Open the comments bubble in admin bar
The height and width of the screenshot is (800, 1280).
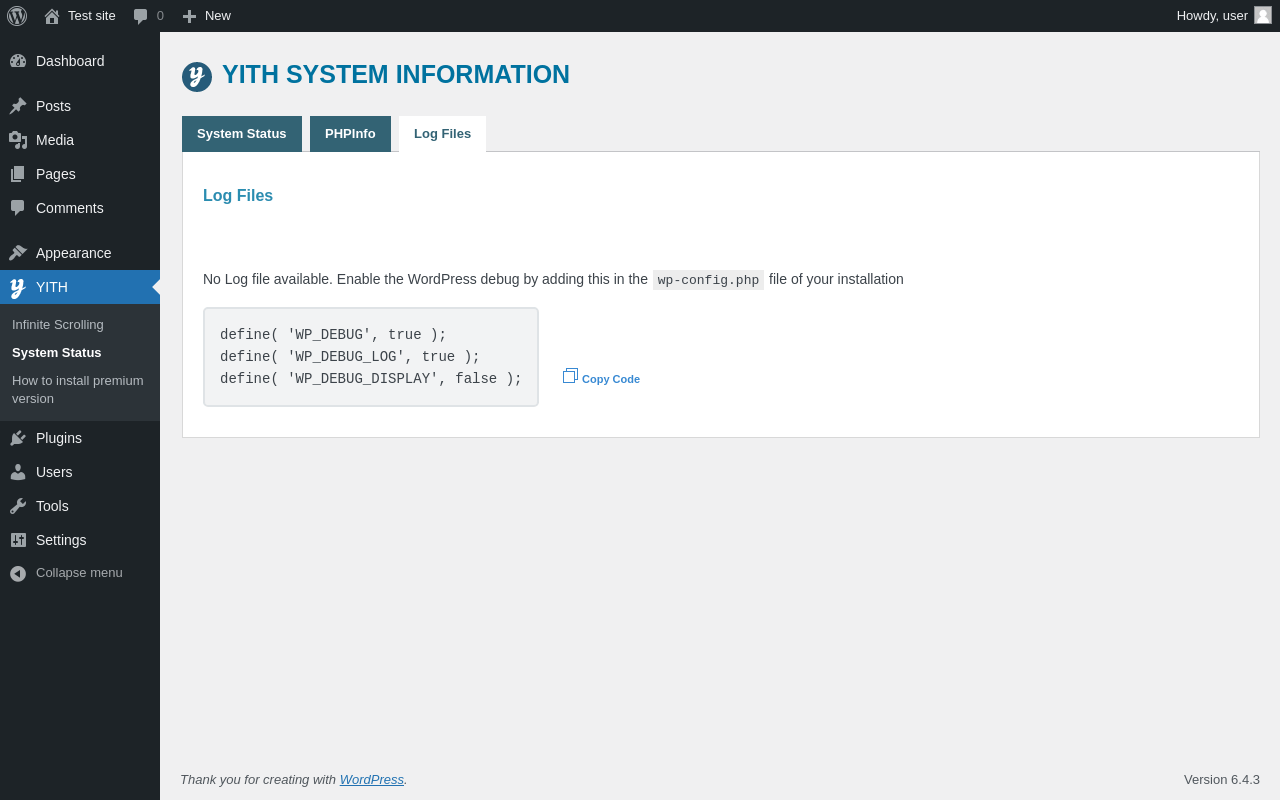pyautogui.click(x=141, y=16)
